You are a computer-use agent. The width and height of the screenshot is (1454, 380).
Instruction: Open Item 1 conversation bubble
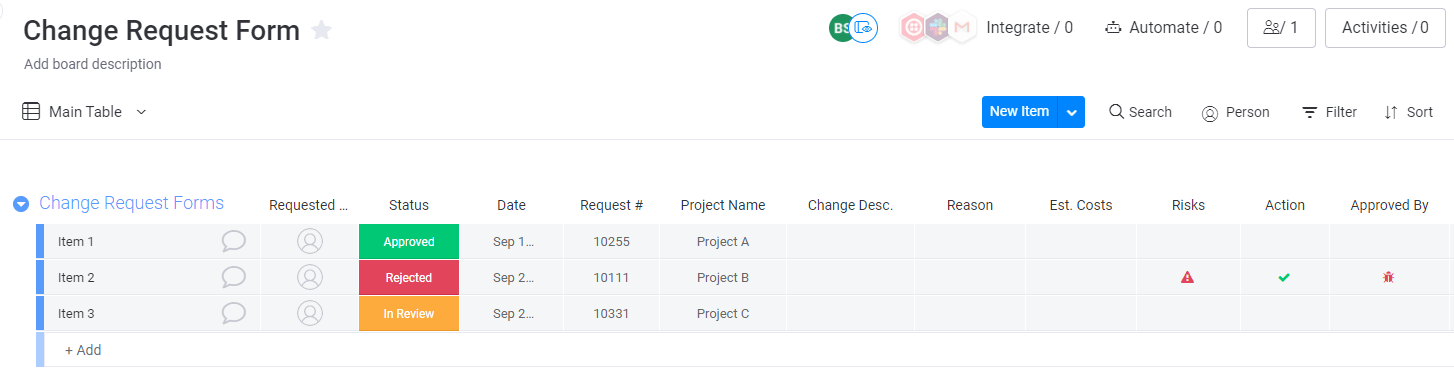click(234, 241)
